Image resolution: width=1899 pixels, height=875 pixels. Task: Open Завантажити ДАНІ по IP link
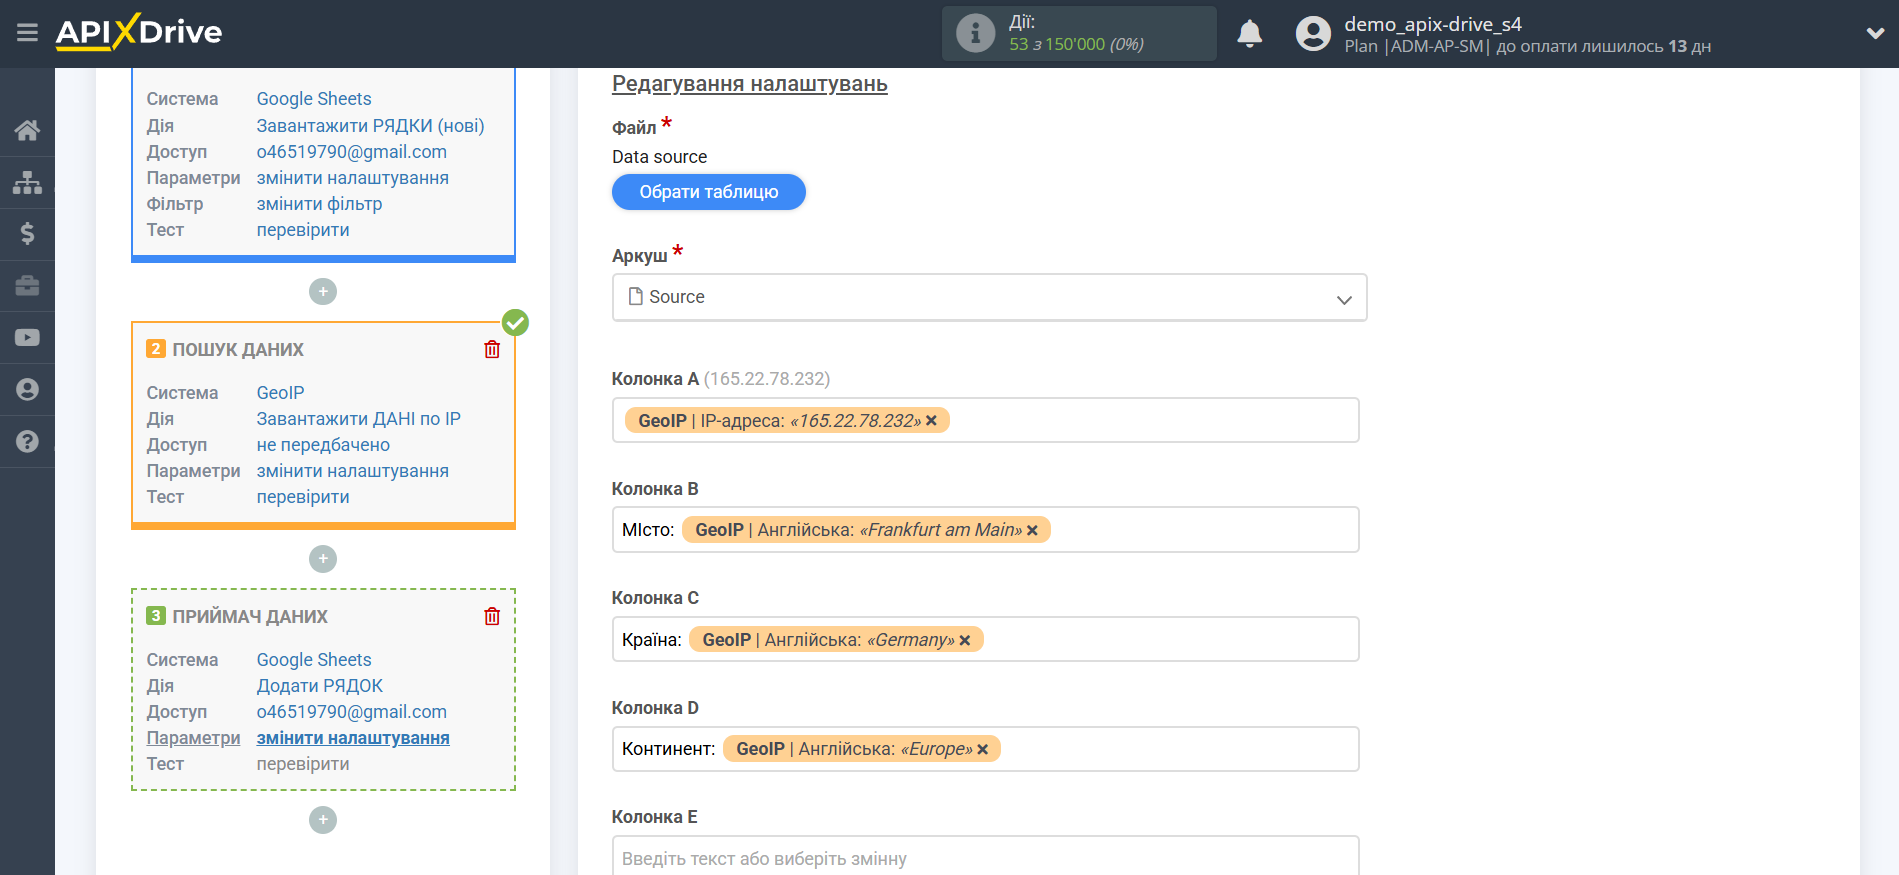coord(358,419)
